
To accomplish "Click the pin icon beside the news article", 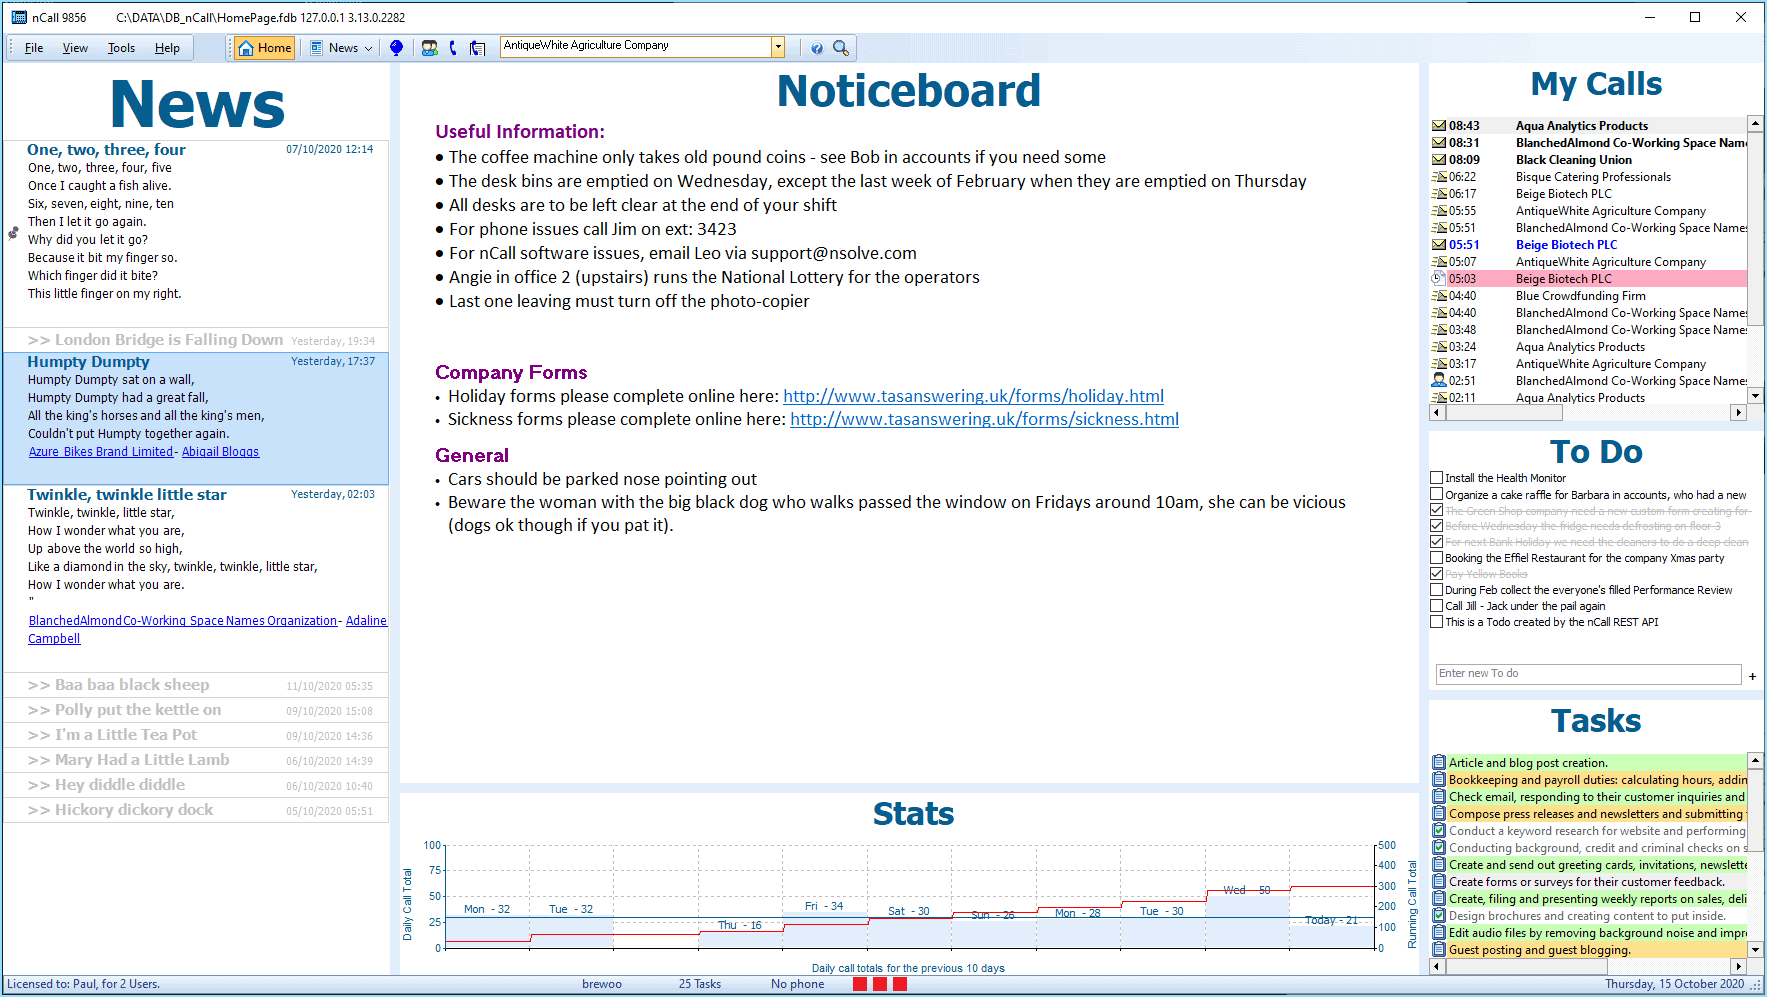I will [13, 233].
